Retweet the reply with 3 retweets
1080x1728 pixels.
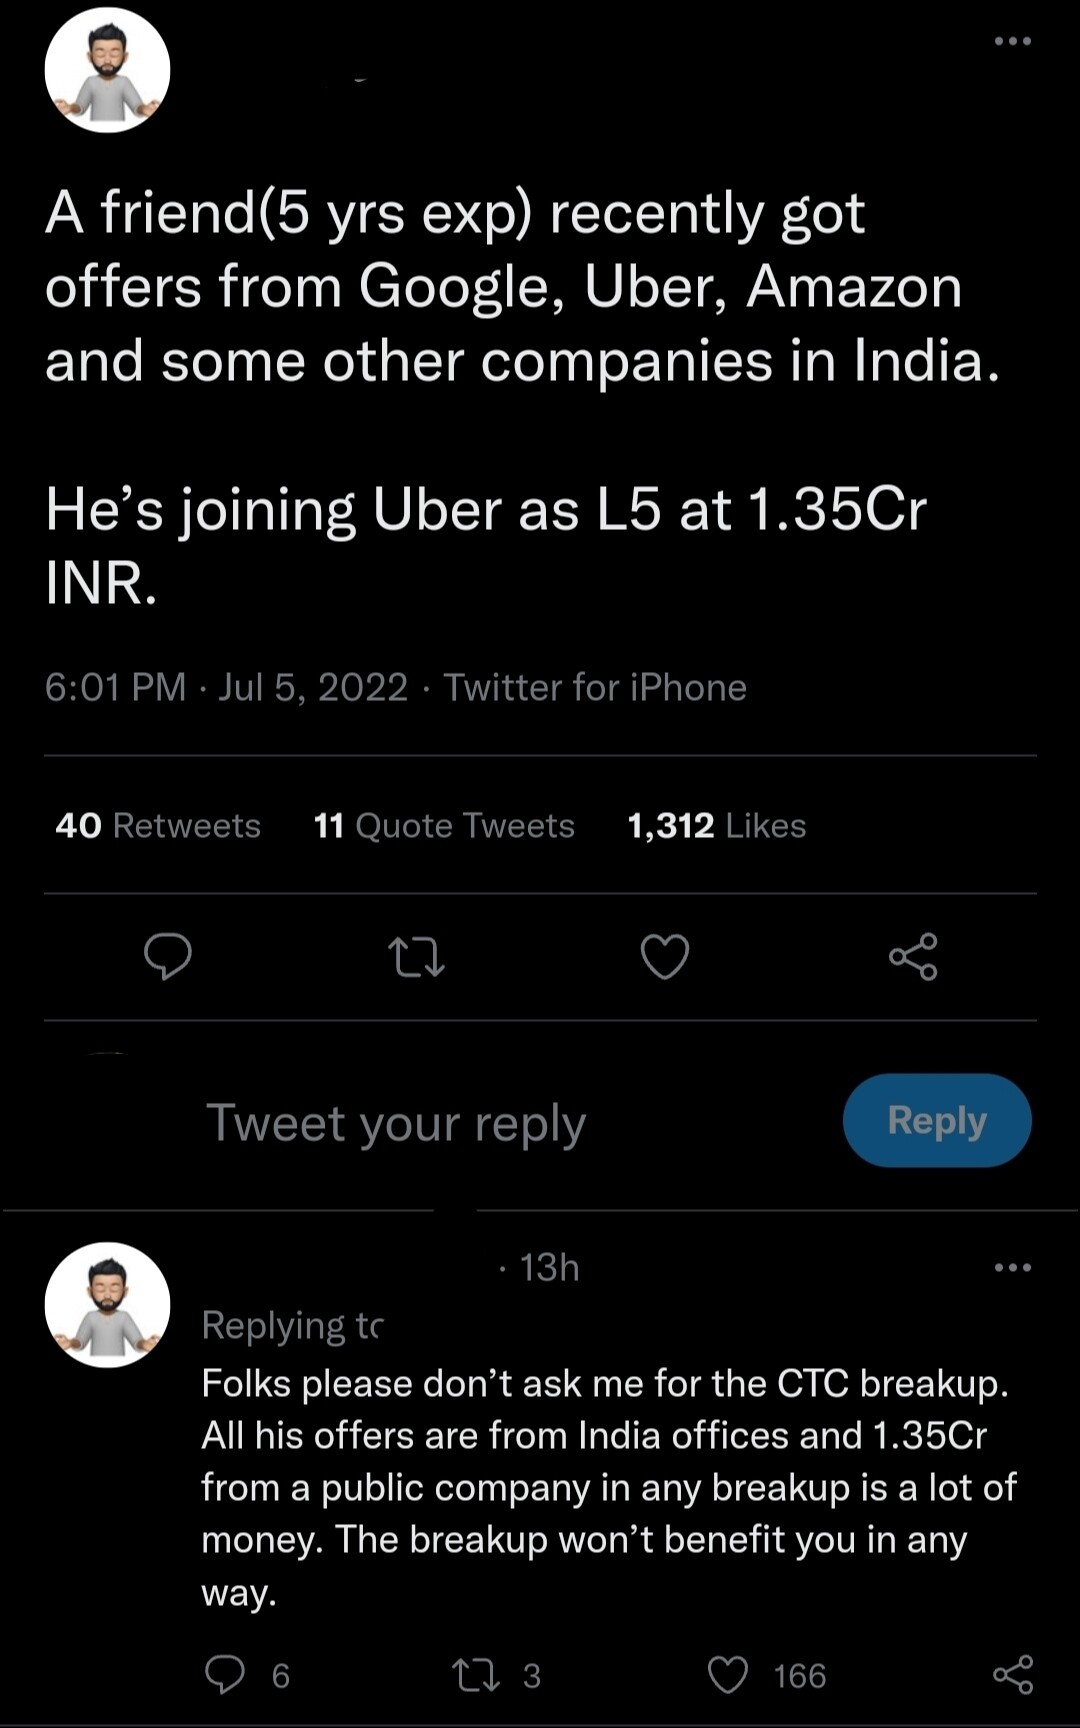click(x=476, y=1674)
